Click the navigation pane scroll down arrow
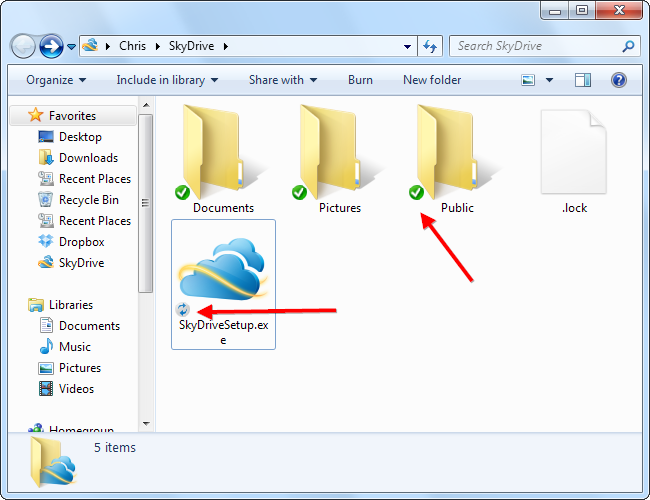Screen dimensions: 650x500 [x=146, y=424]
